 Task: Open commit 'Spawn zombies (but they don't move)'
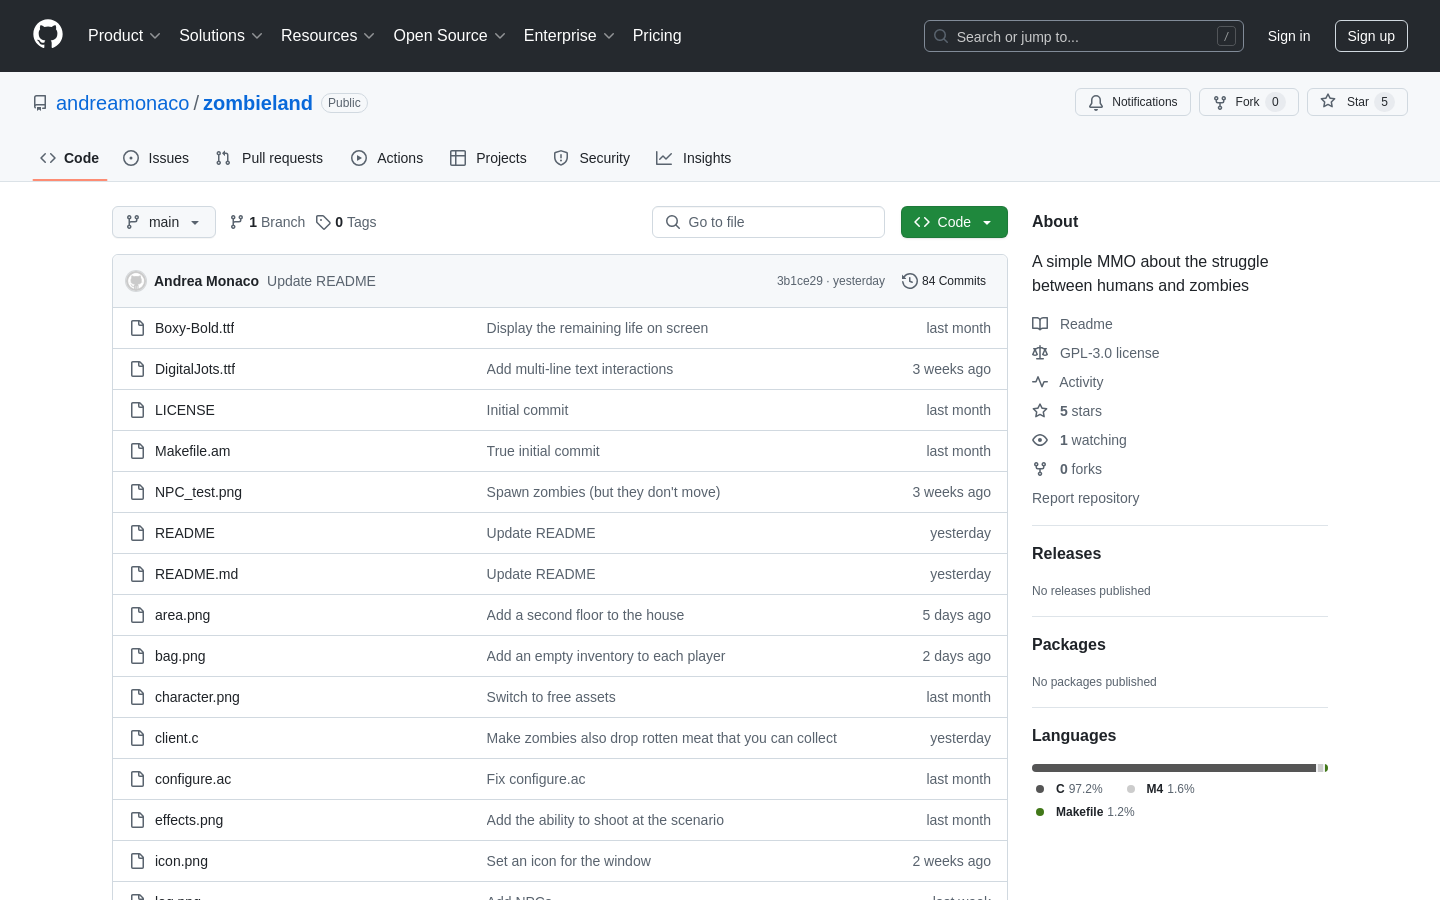click(x=603, y=492)
